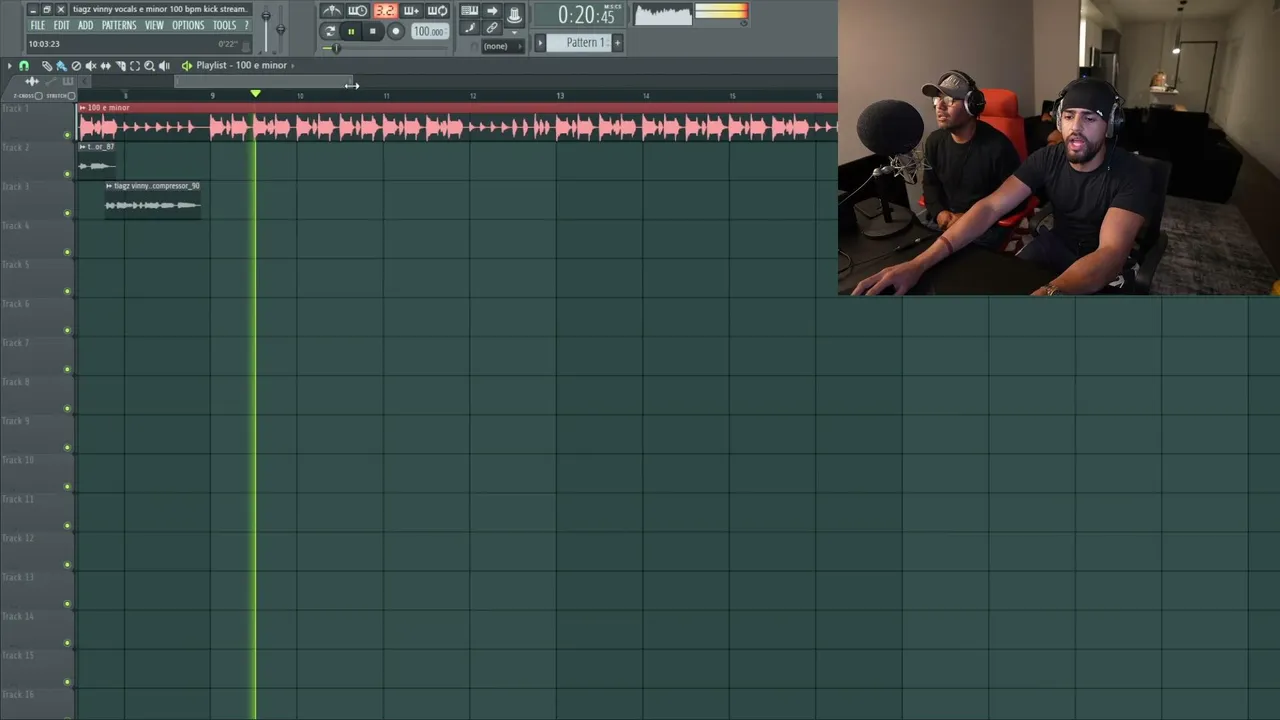
Task: Open the FILE menu
Action: click(x=37, y=26)
